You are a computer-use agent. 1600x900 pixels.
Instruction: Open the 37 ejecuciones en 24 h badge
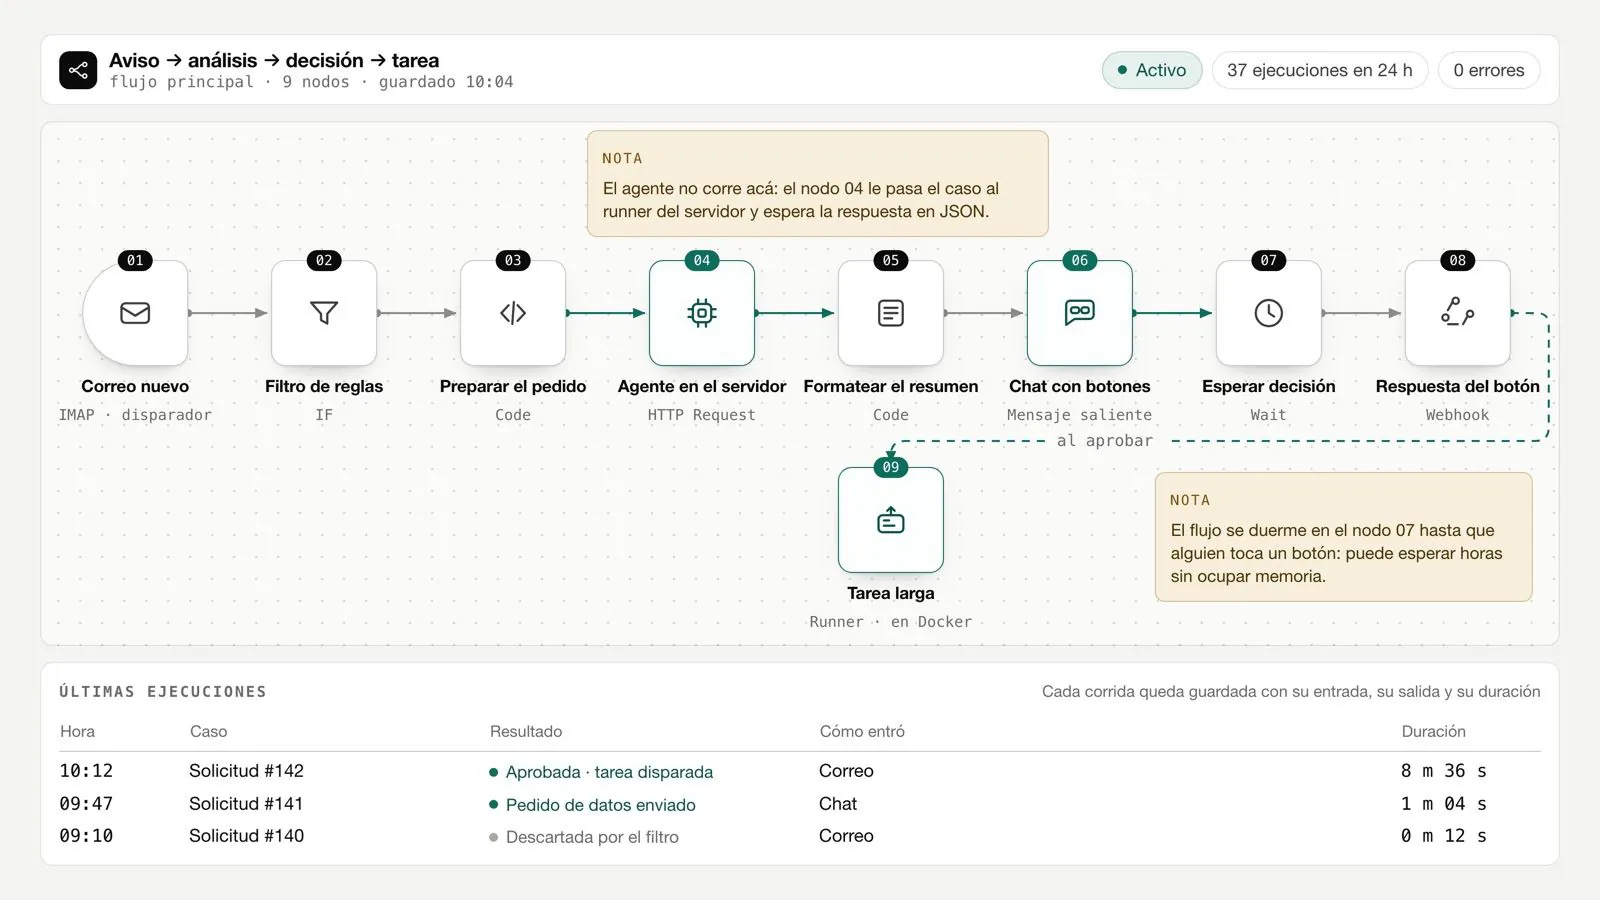click(1320, 70)
